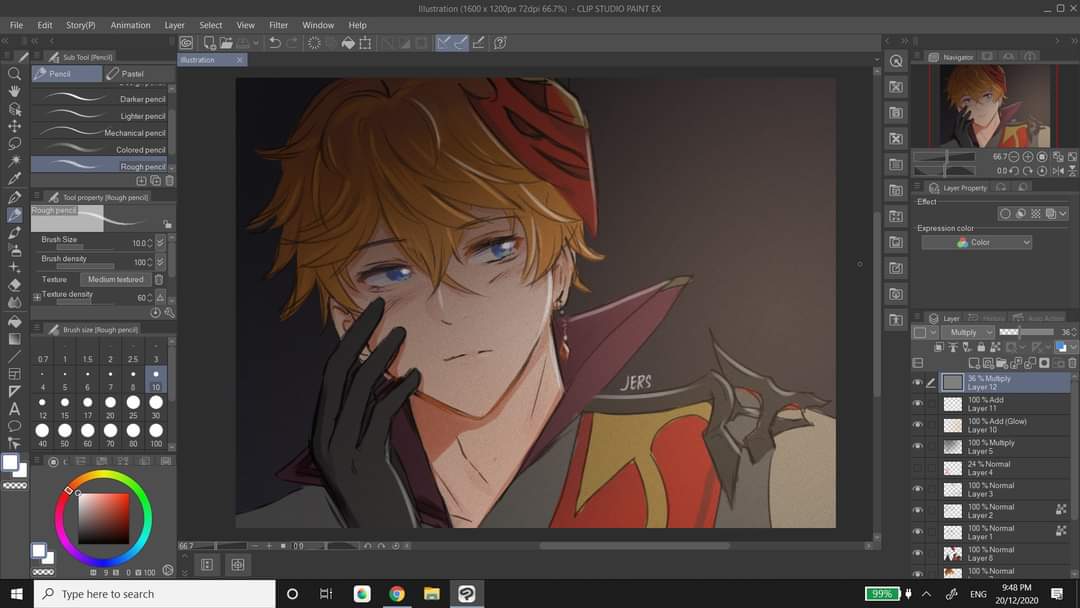Switch to the Pastel sub tool tab
Viewport: 1080px width, 608px height.
(139, 73)
